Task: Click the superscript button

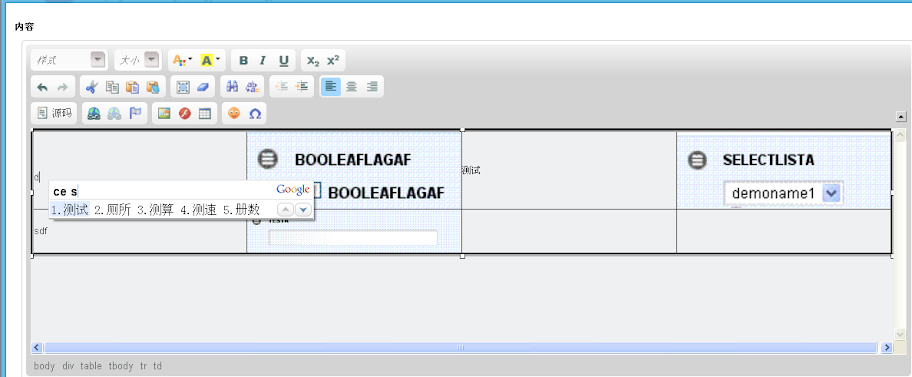Action: tap(333, 61)
